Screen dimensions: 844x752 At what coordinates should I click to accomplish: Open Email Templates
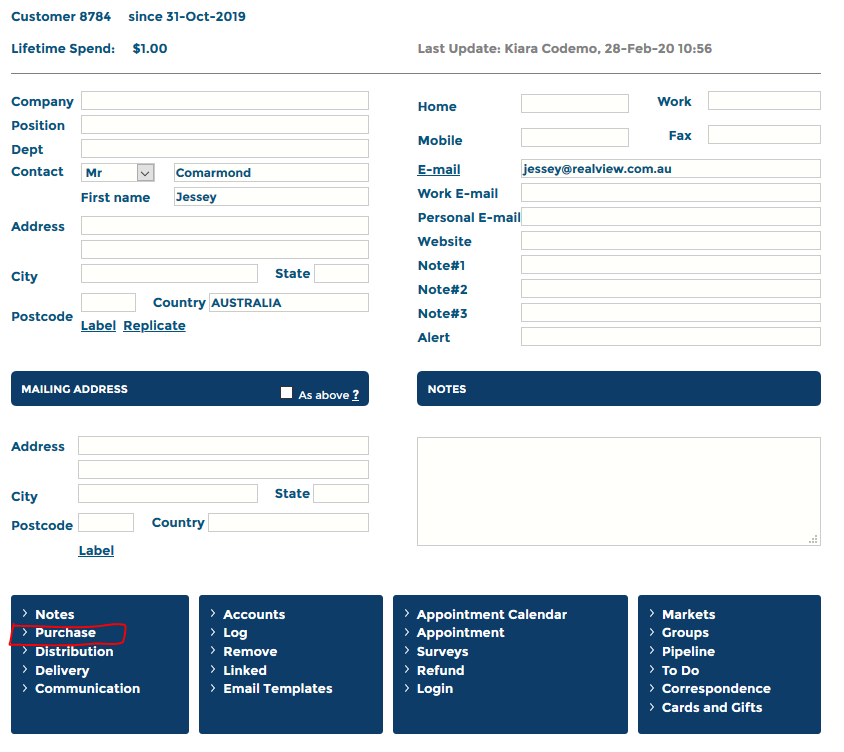coord(278,688)
